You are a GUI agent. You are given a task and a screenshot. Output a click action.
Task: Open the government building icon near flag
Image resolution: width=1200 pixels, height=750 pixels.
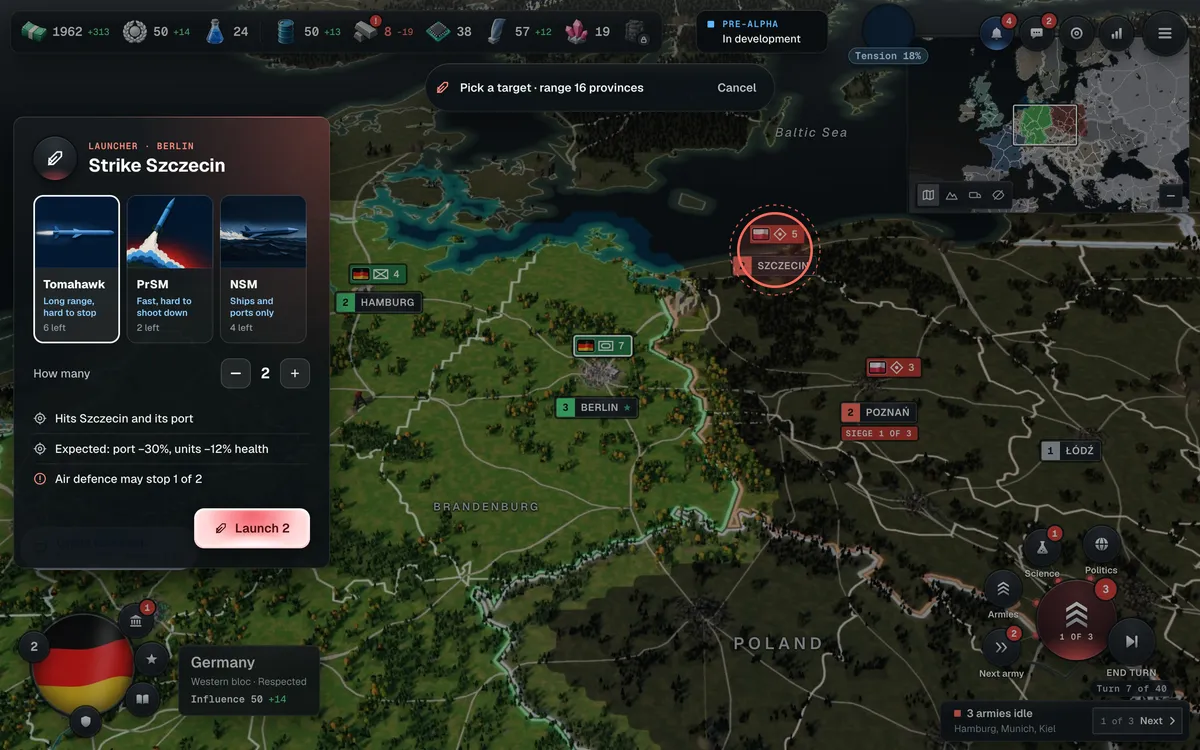pos(136,622)
